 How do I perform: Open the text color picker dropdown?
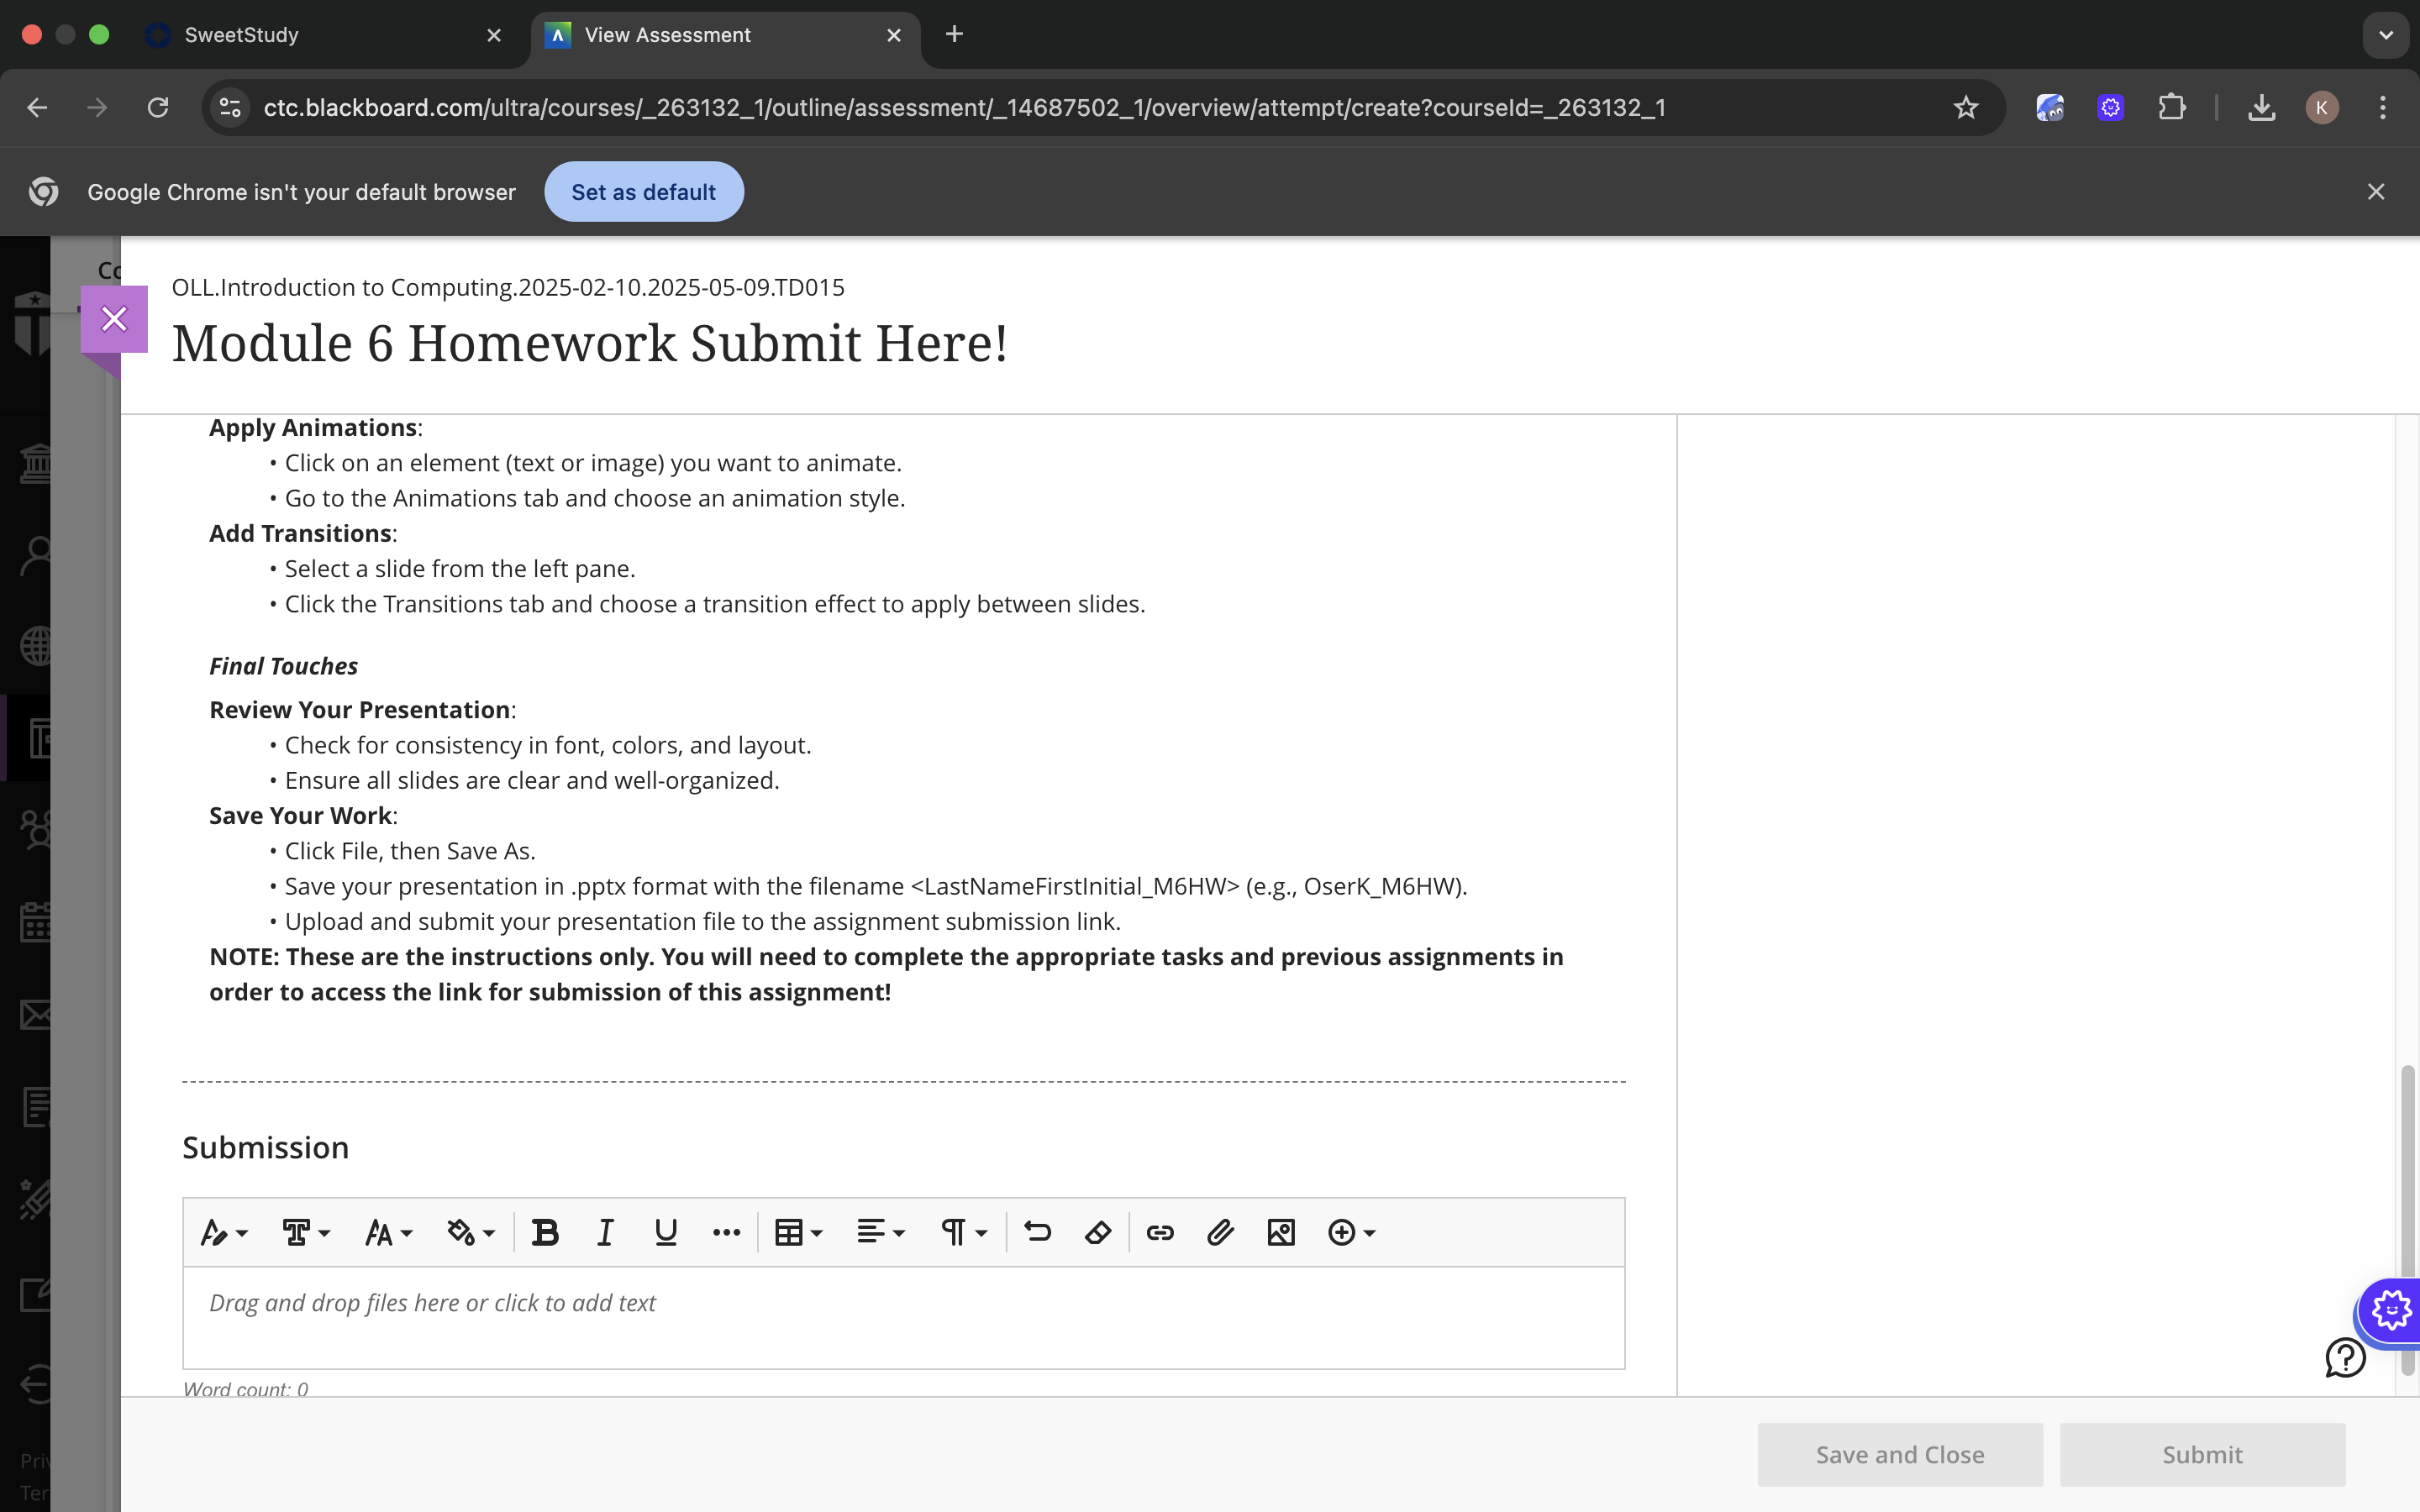470,1233
